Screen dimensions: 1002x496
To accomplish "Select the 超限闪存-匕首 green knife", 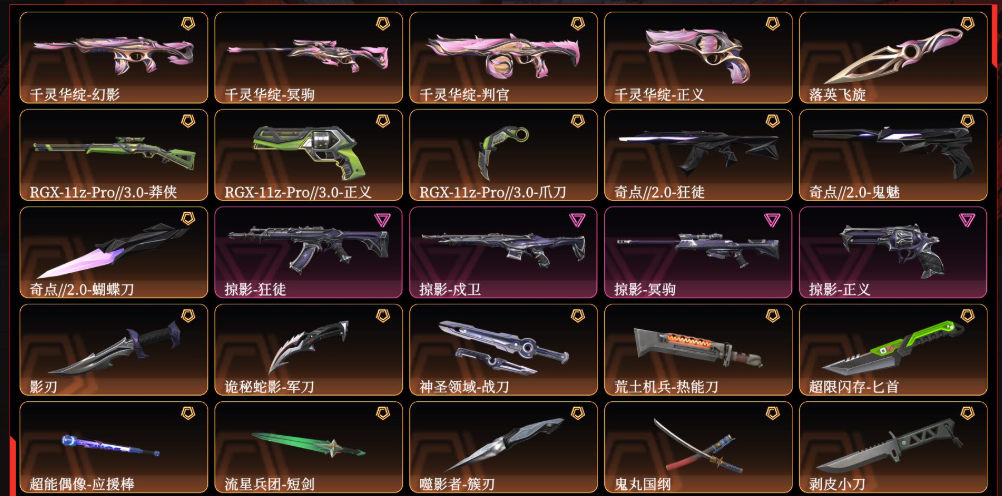I will tap(893, 350).
